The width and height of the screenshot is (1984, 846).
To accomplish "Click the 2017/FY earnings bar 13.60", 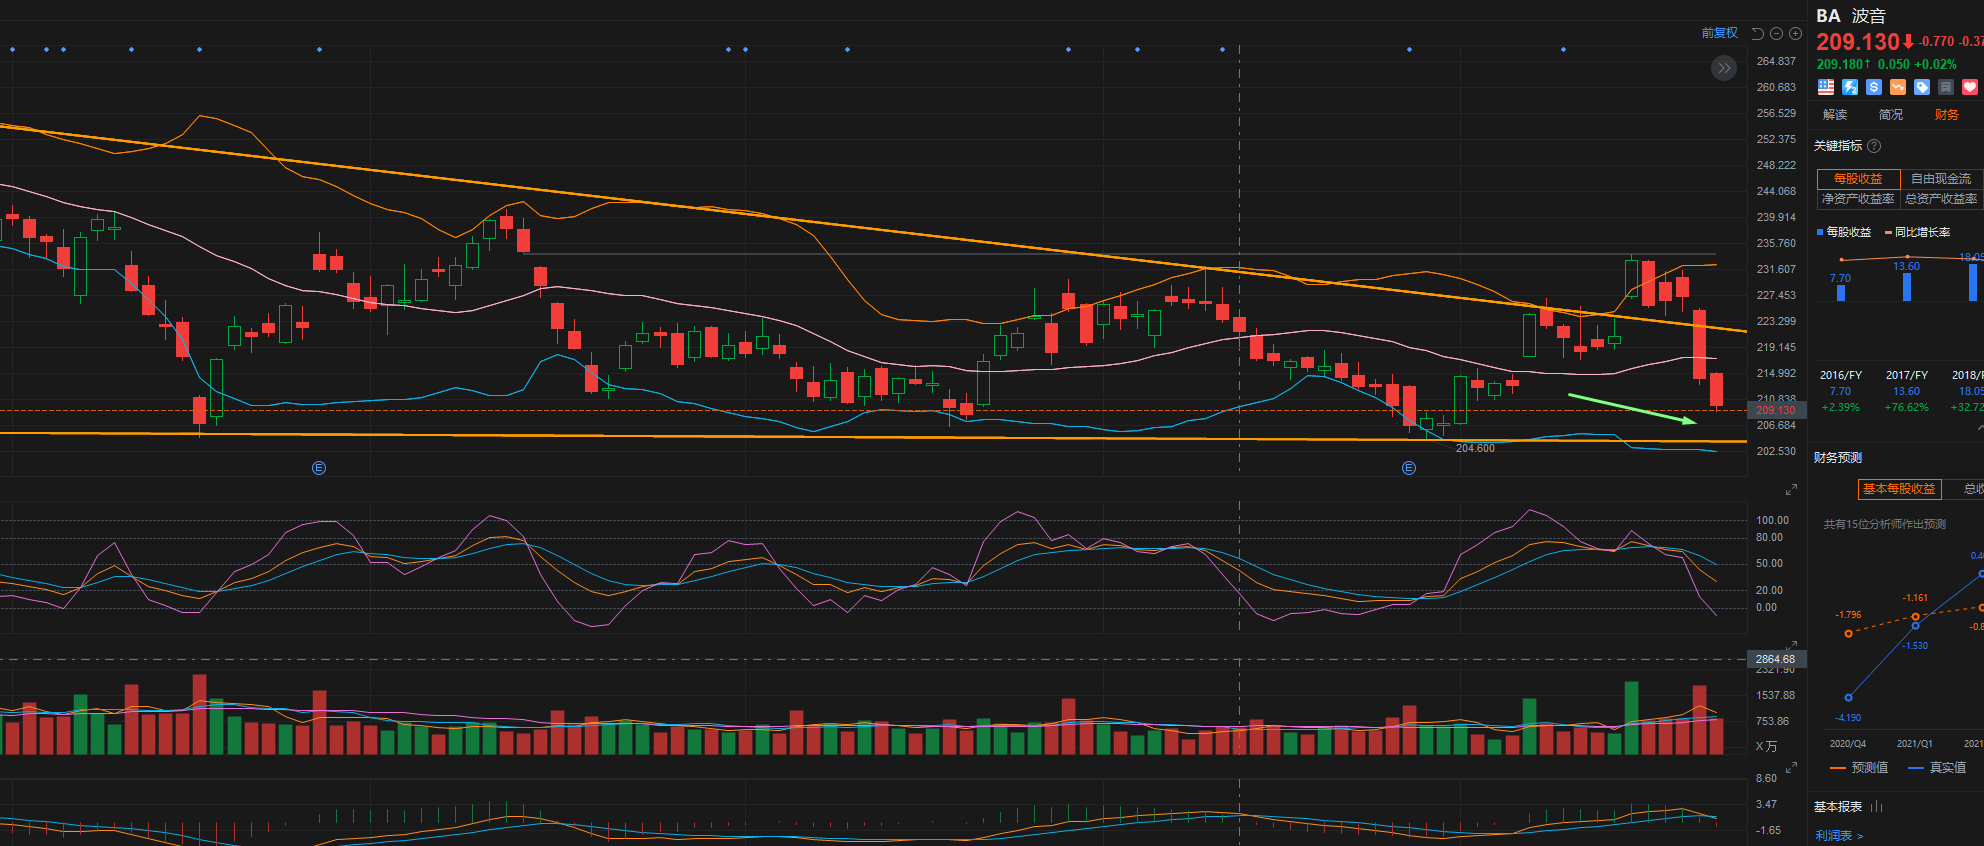I will click(x=1907, y=287).
